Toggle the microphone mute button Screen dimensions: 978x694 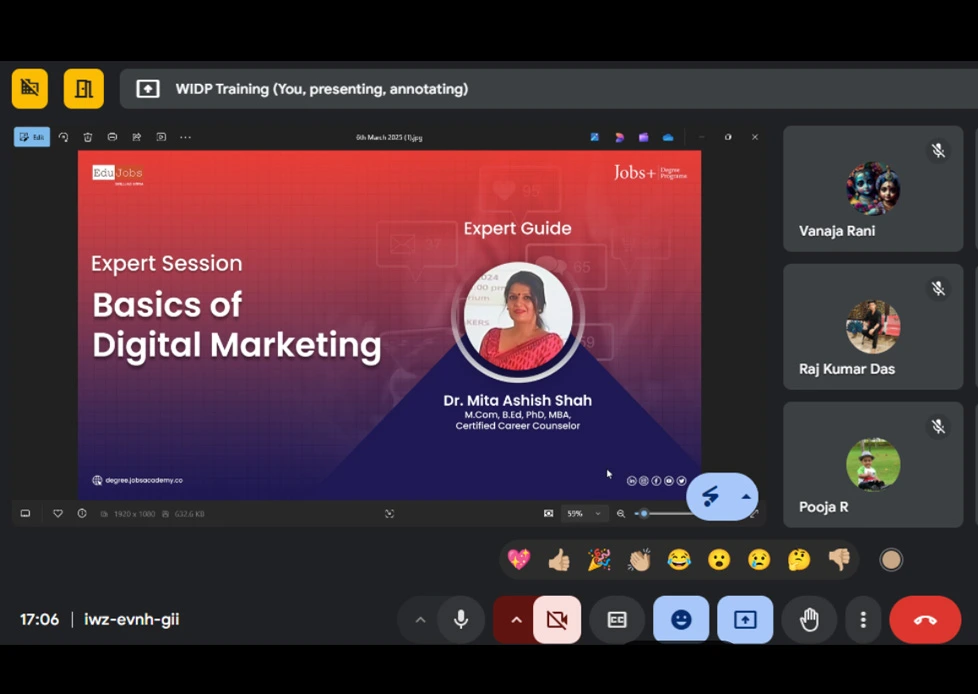click(461, 619)
